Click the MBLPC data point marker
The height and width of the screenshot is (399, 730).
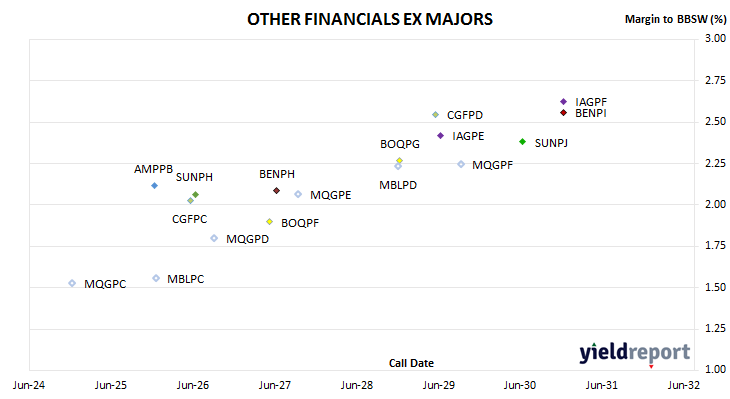[x=156, y=278]
